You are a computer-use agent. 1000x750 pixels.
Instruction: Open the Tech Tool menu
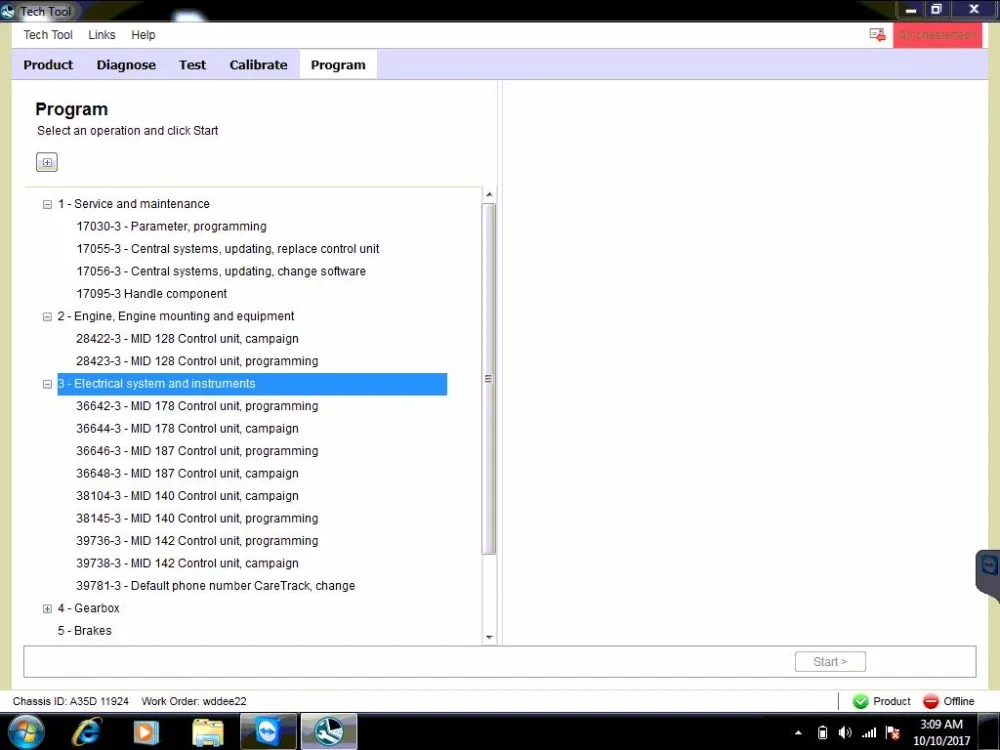[x=48, y=34]
